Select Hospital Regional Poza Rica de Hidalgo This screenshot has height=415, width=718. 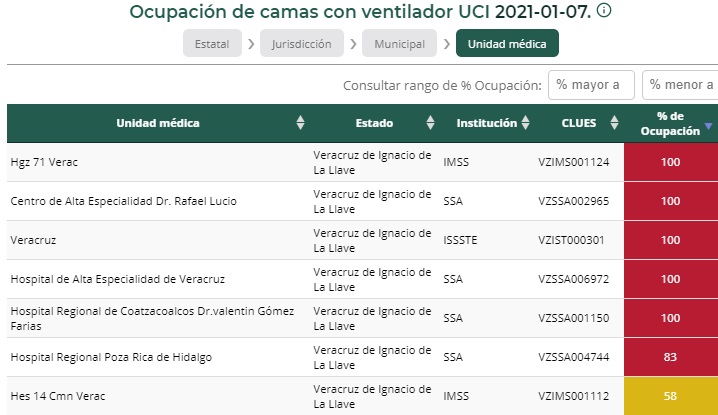point(111,357)
